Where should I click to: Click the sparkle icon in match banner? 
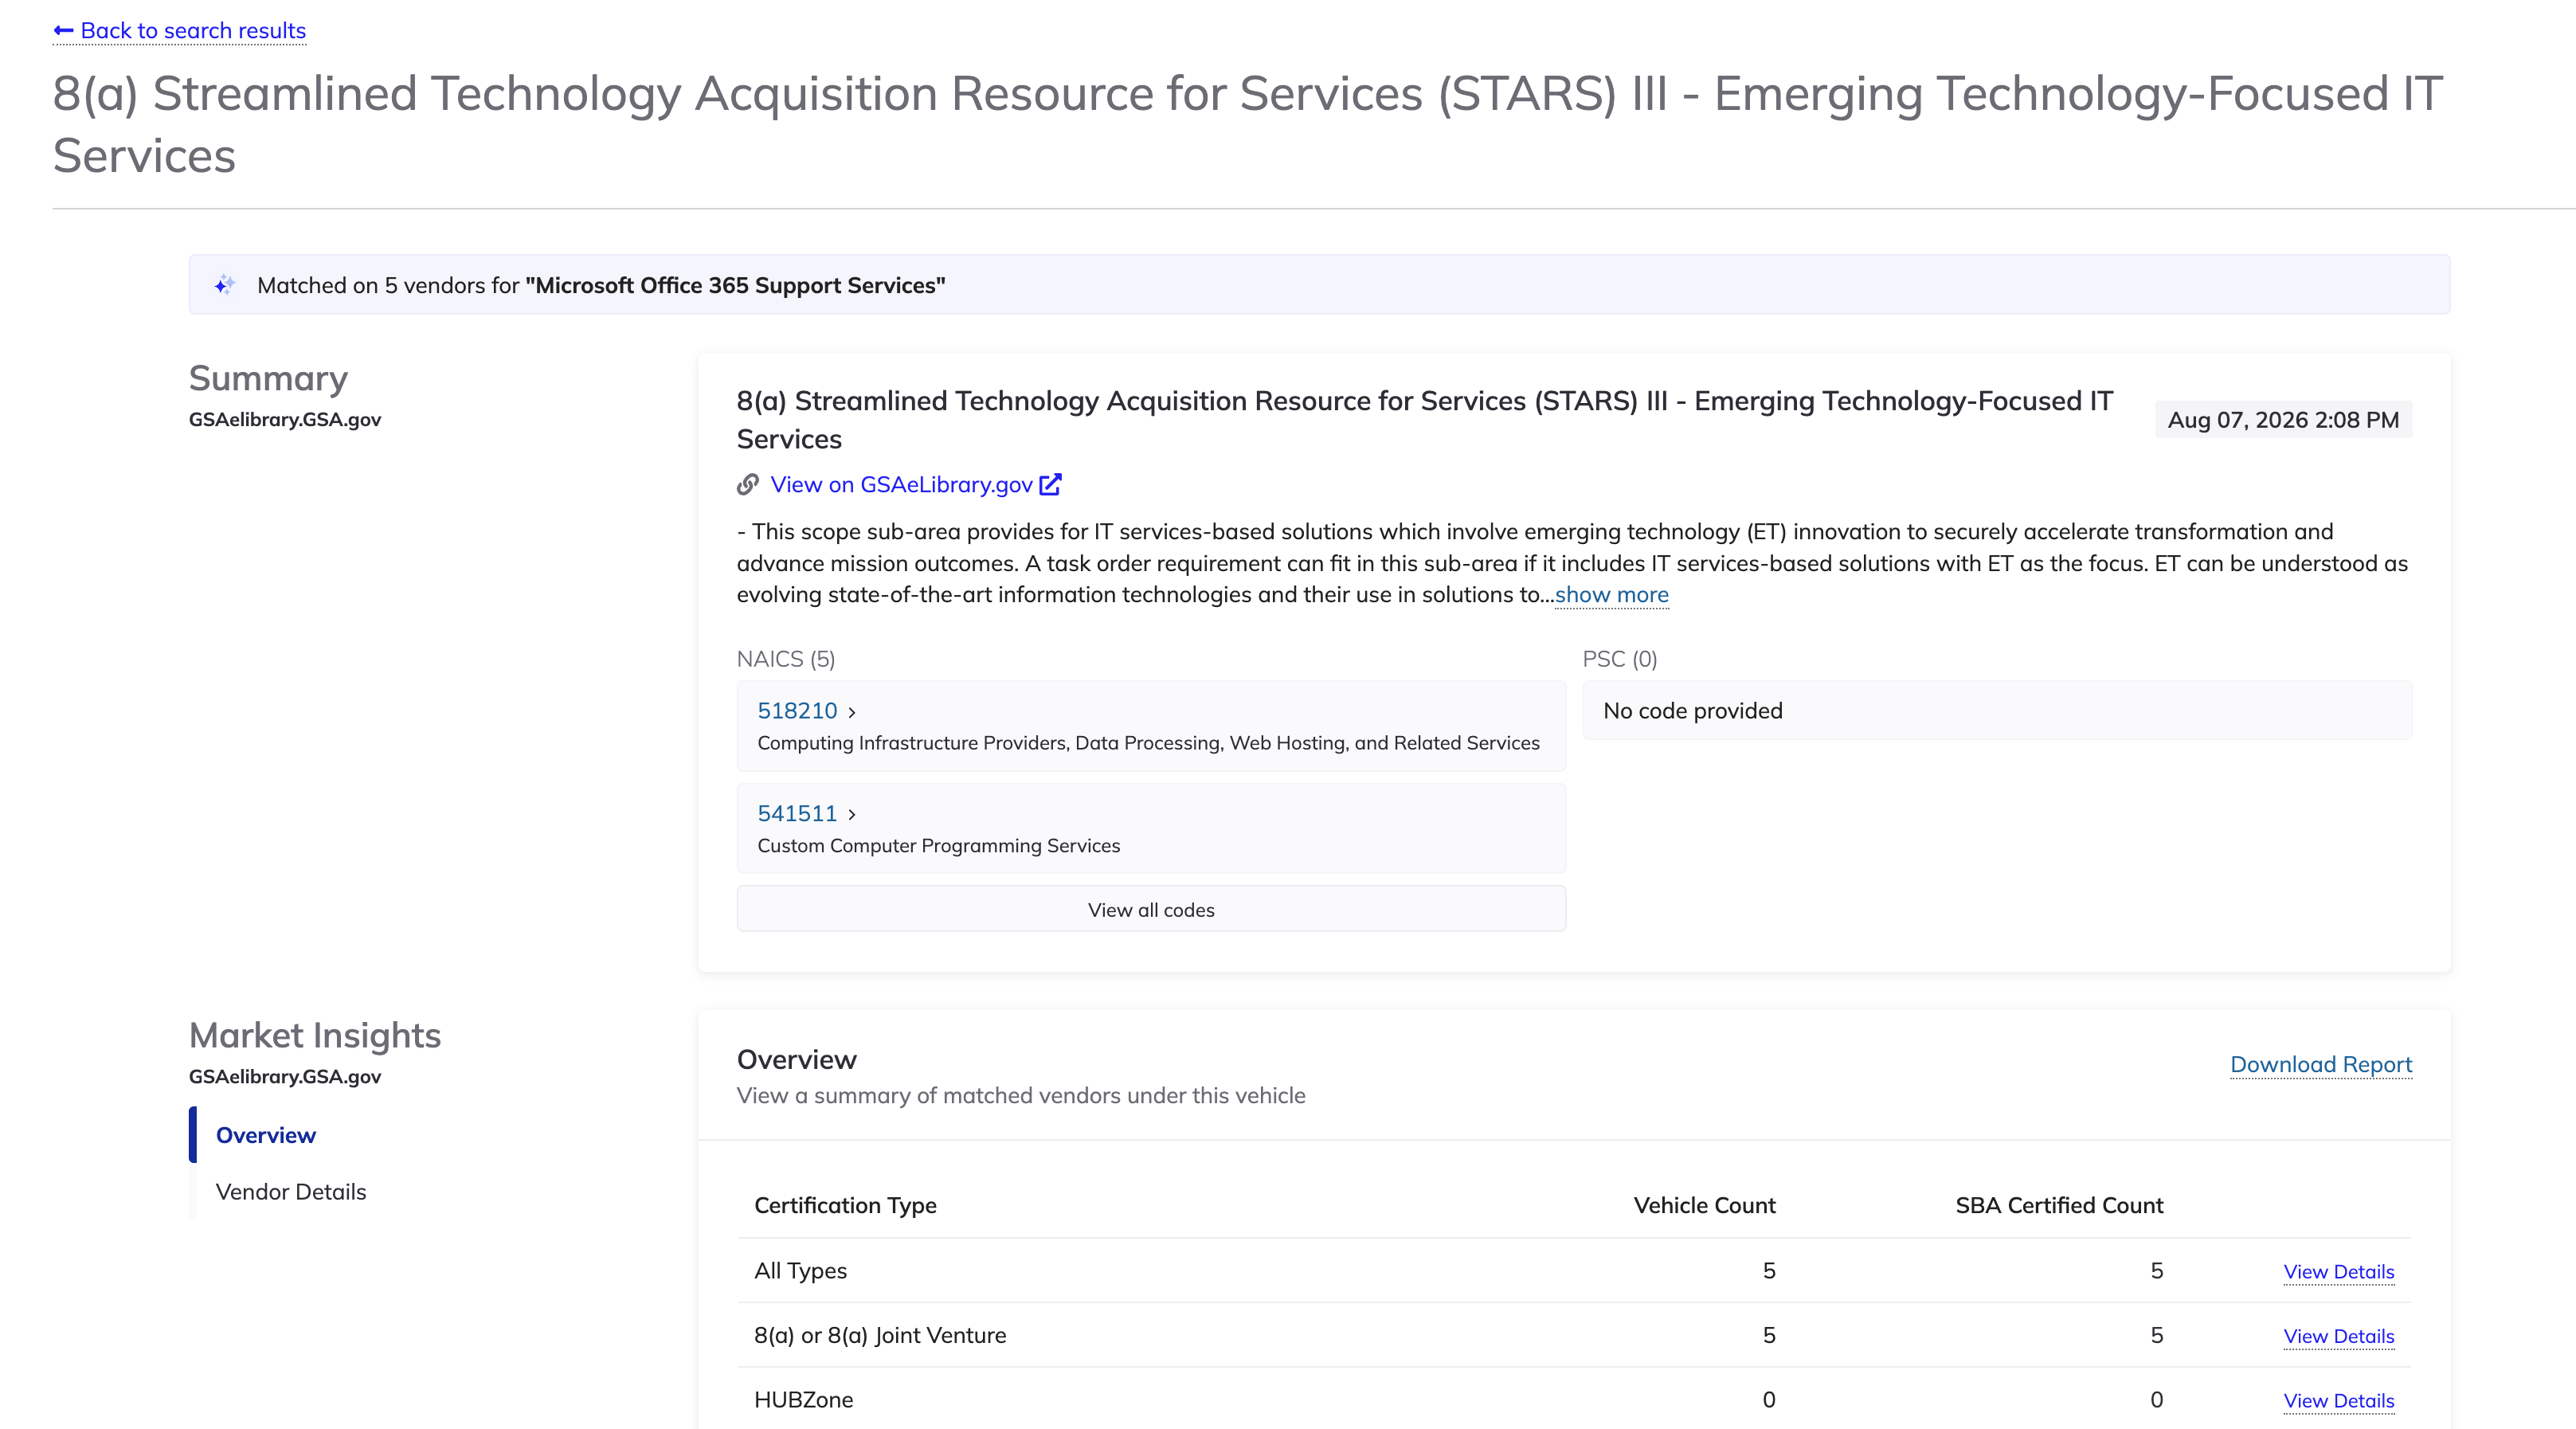[x=224, y=286]
